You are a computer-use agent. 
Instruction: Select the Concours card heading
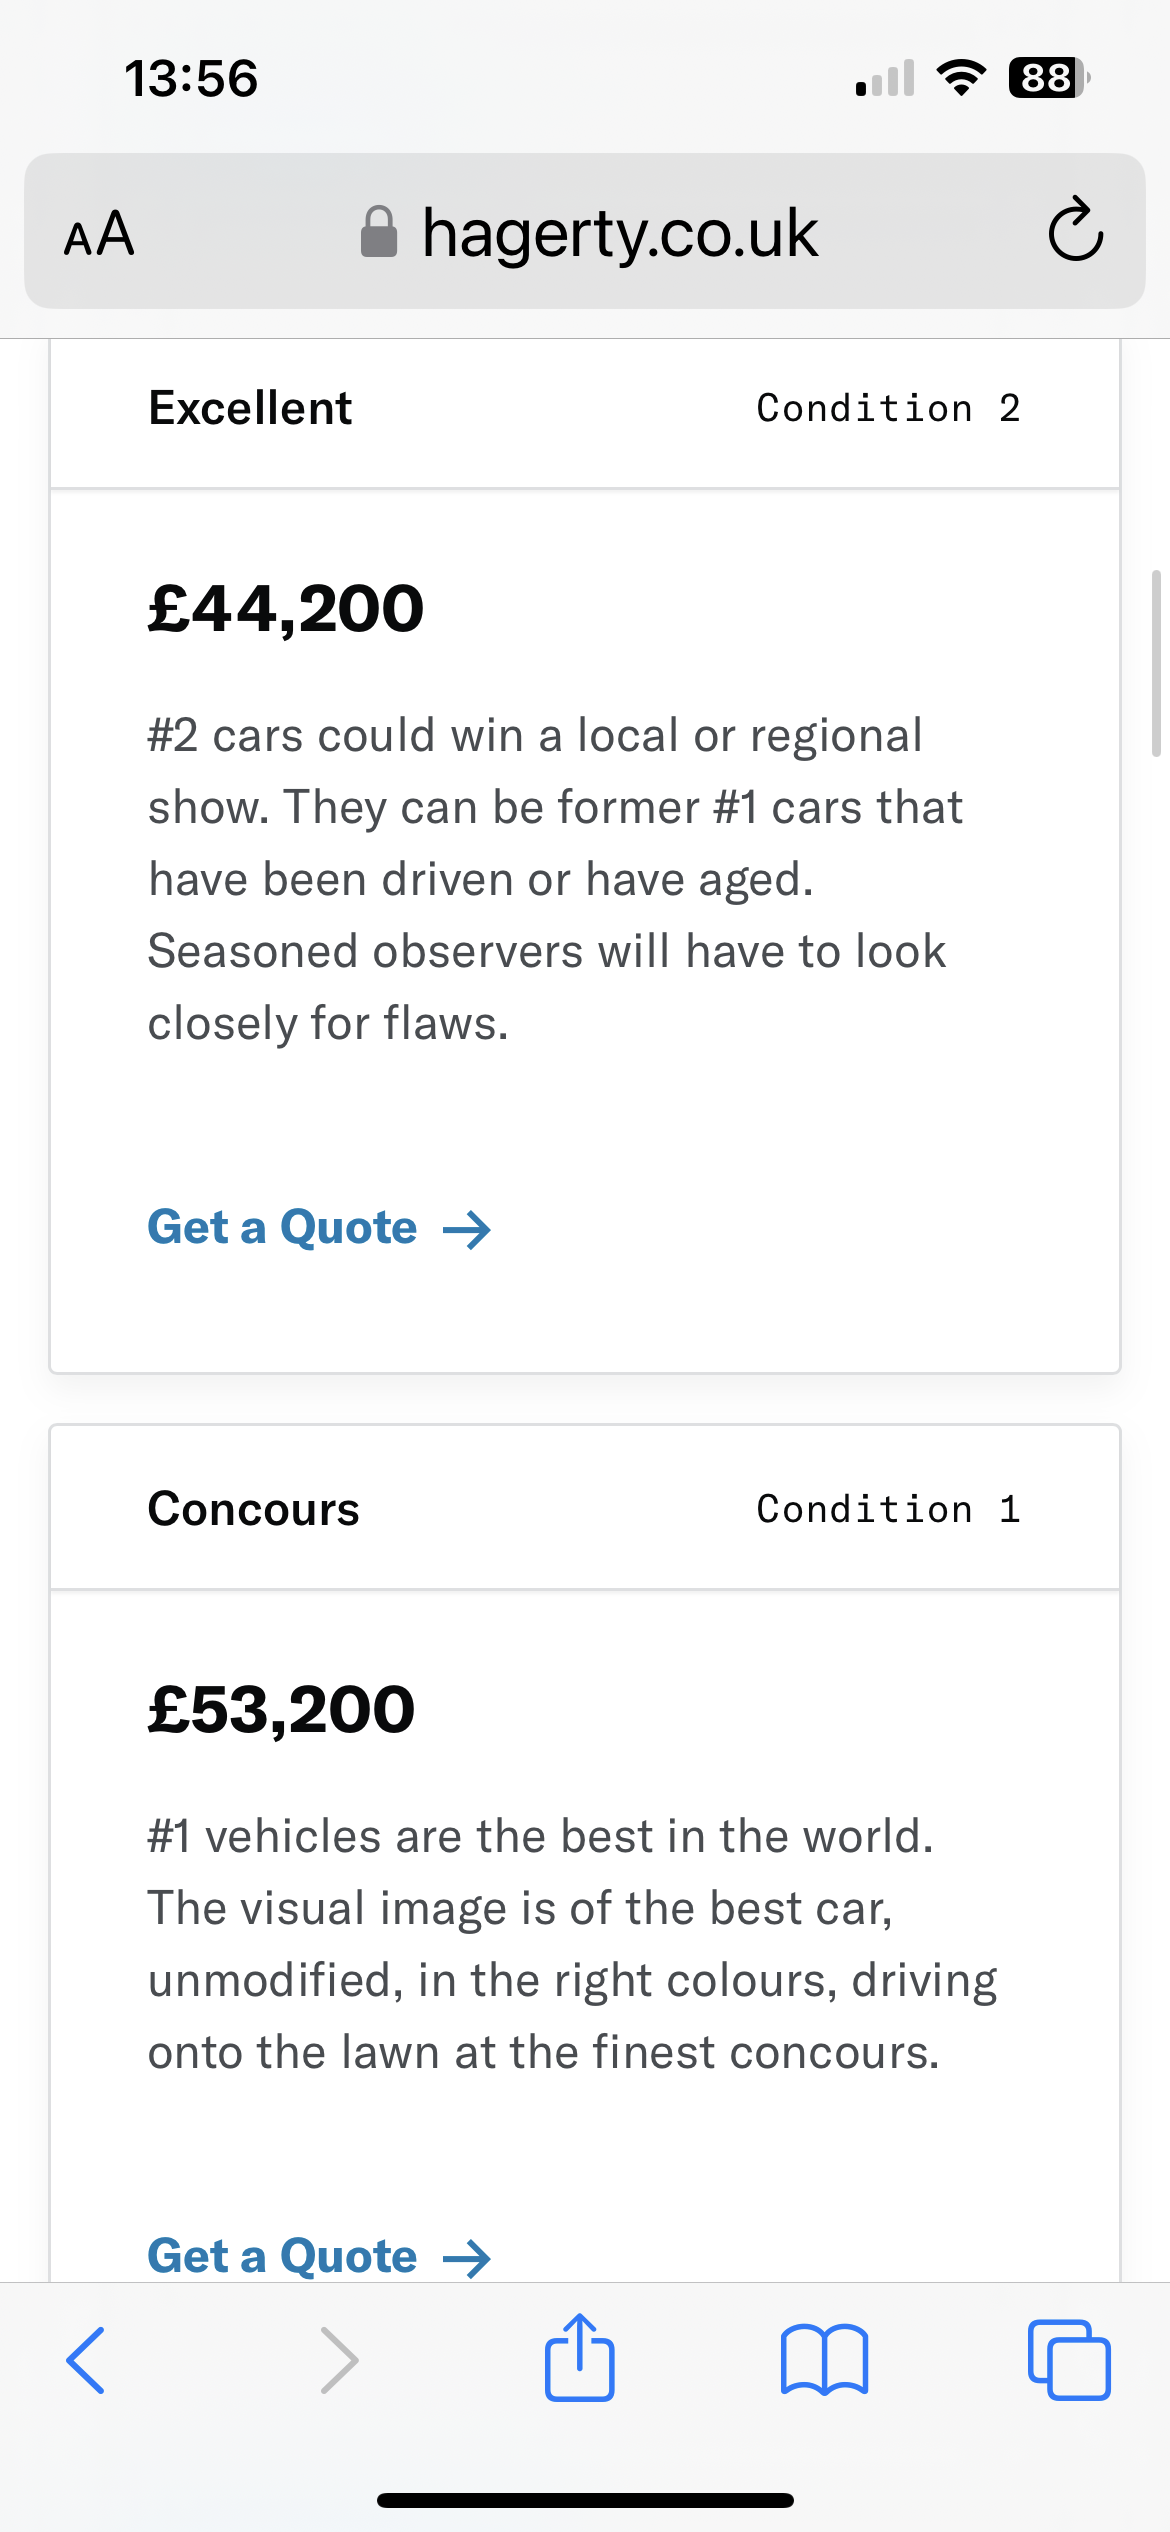click(x=253, y=1509)
